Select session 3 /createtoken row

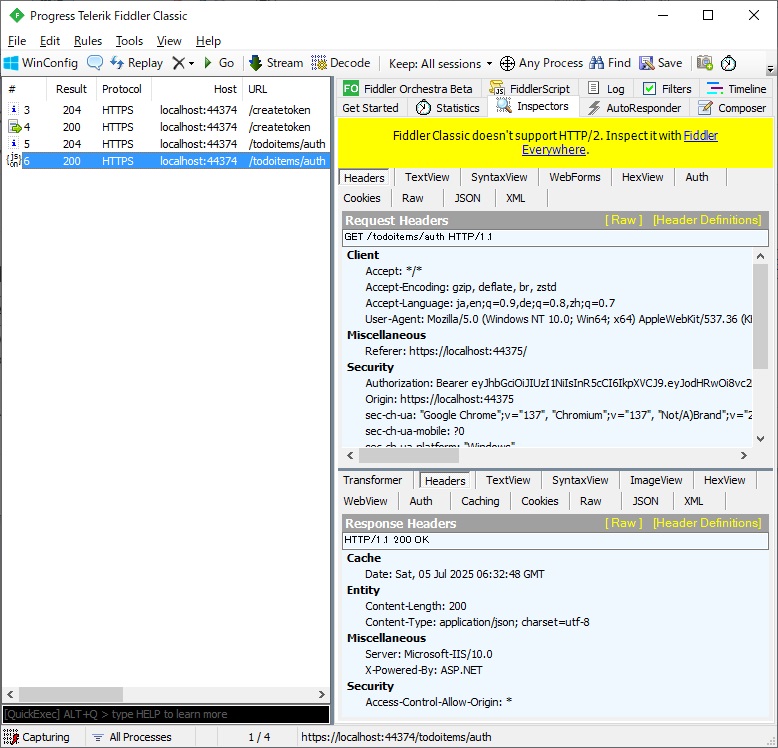166,110
